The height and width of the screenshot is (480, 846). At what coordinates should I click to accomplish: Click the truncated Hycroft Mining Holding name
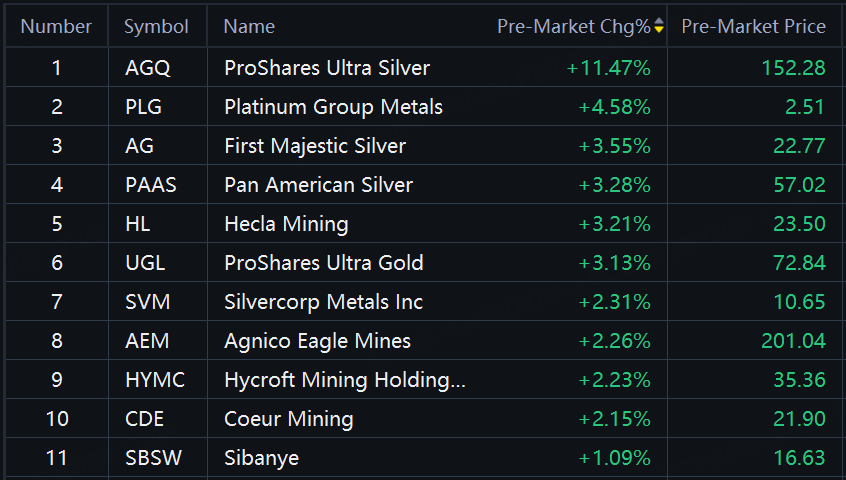(345, 380)
